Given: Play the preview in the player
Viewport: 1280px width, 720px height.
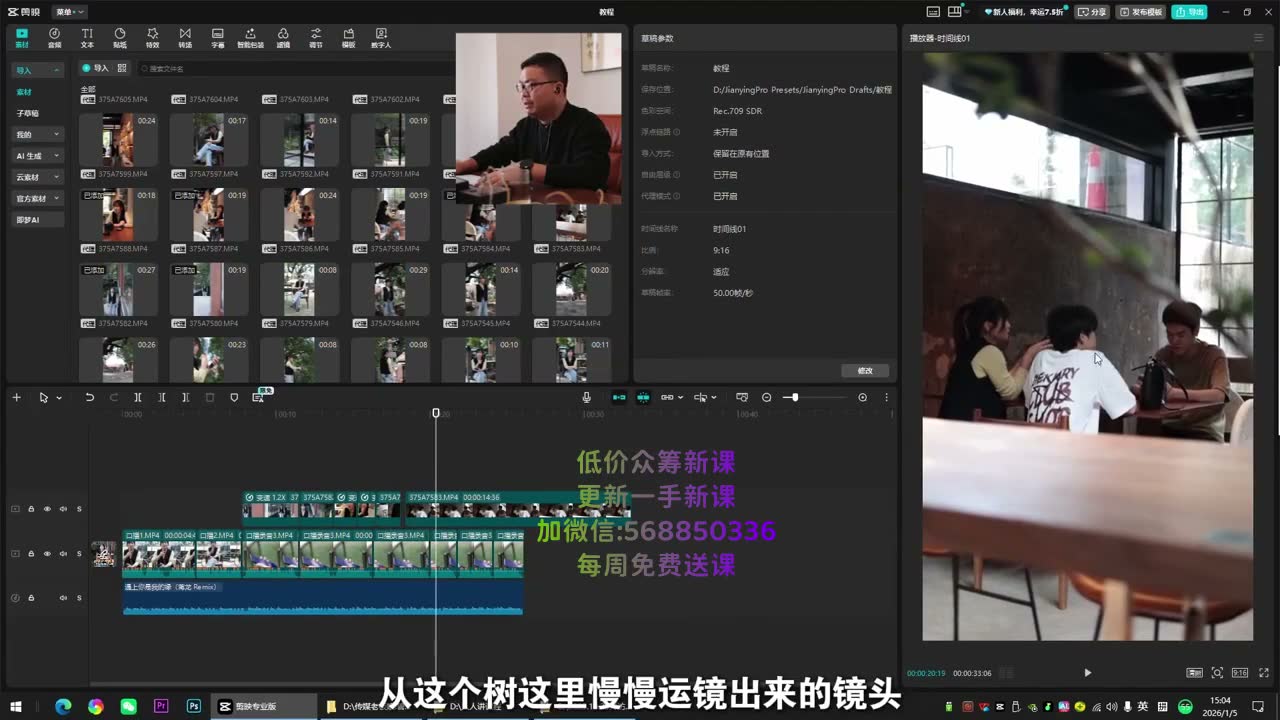Looking at the screenshot, I should point(1087,673).
